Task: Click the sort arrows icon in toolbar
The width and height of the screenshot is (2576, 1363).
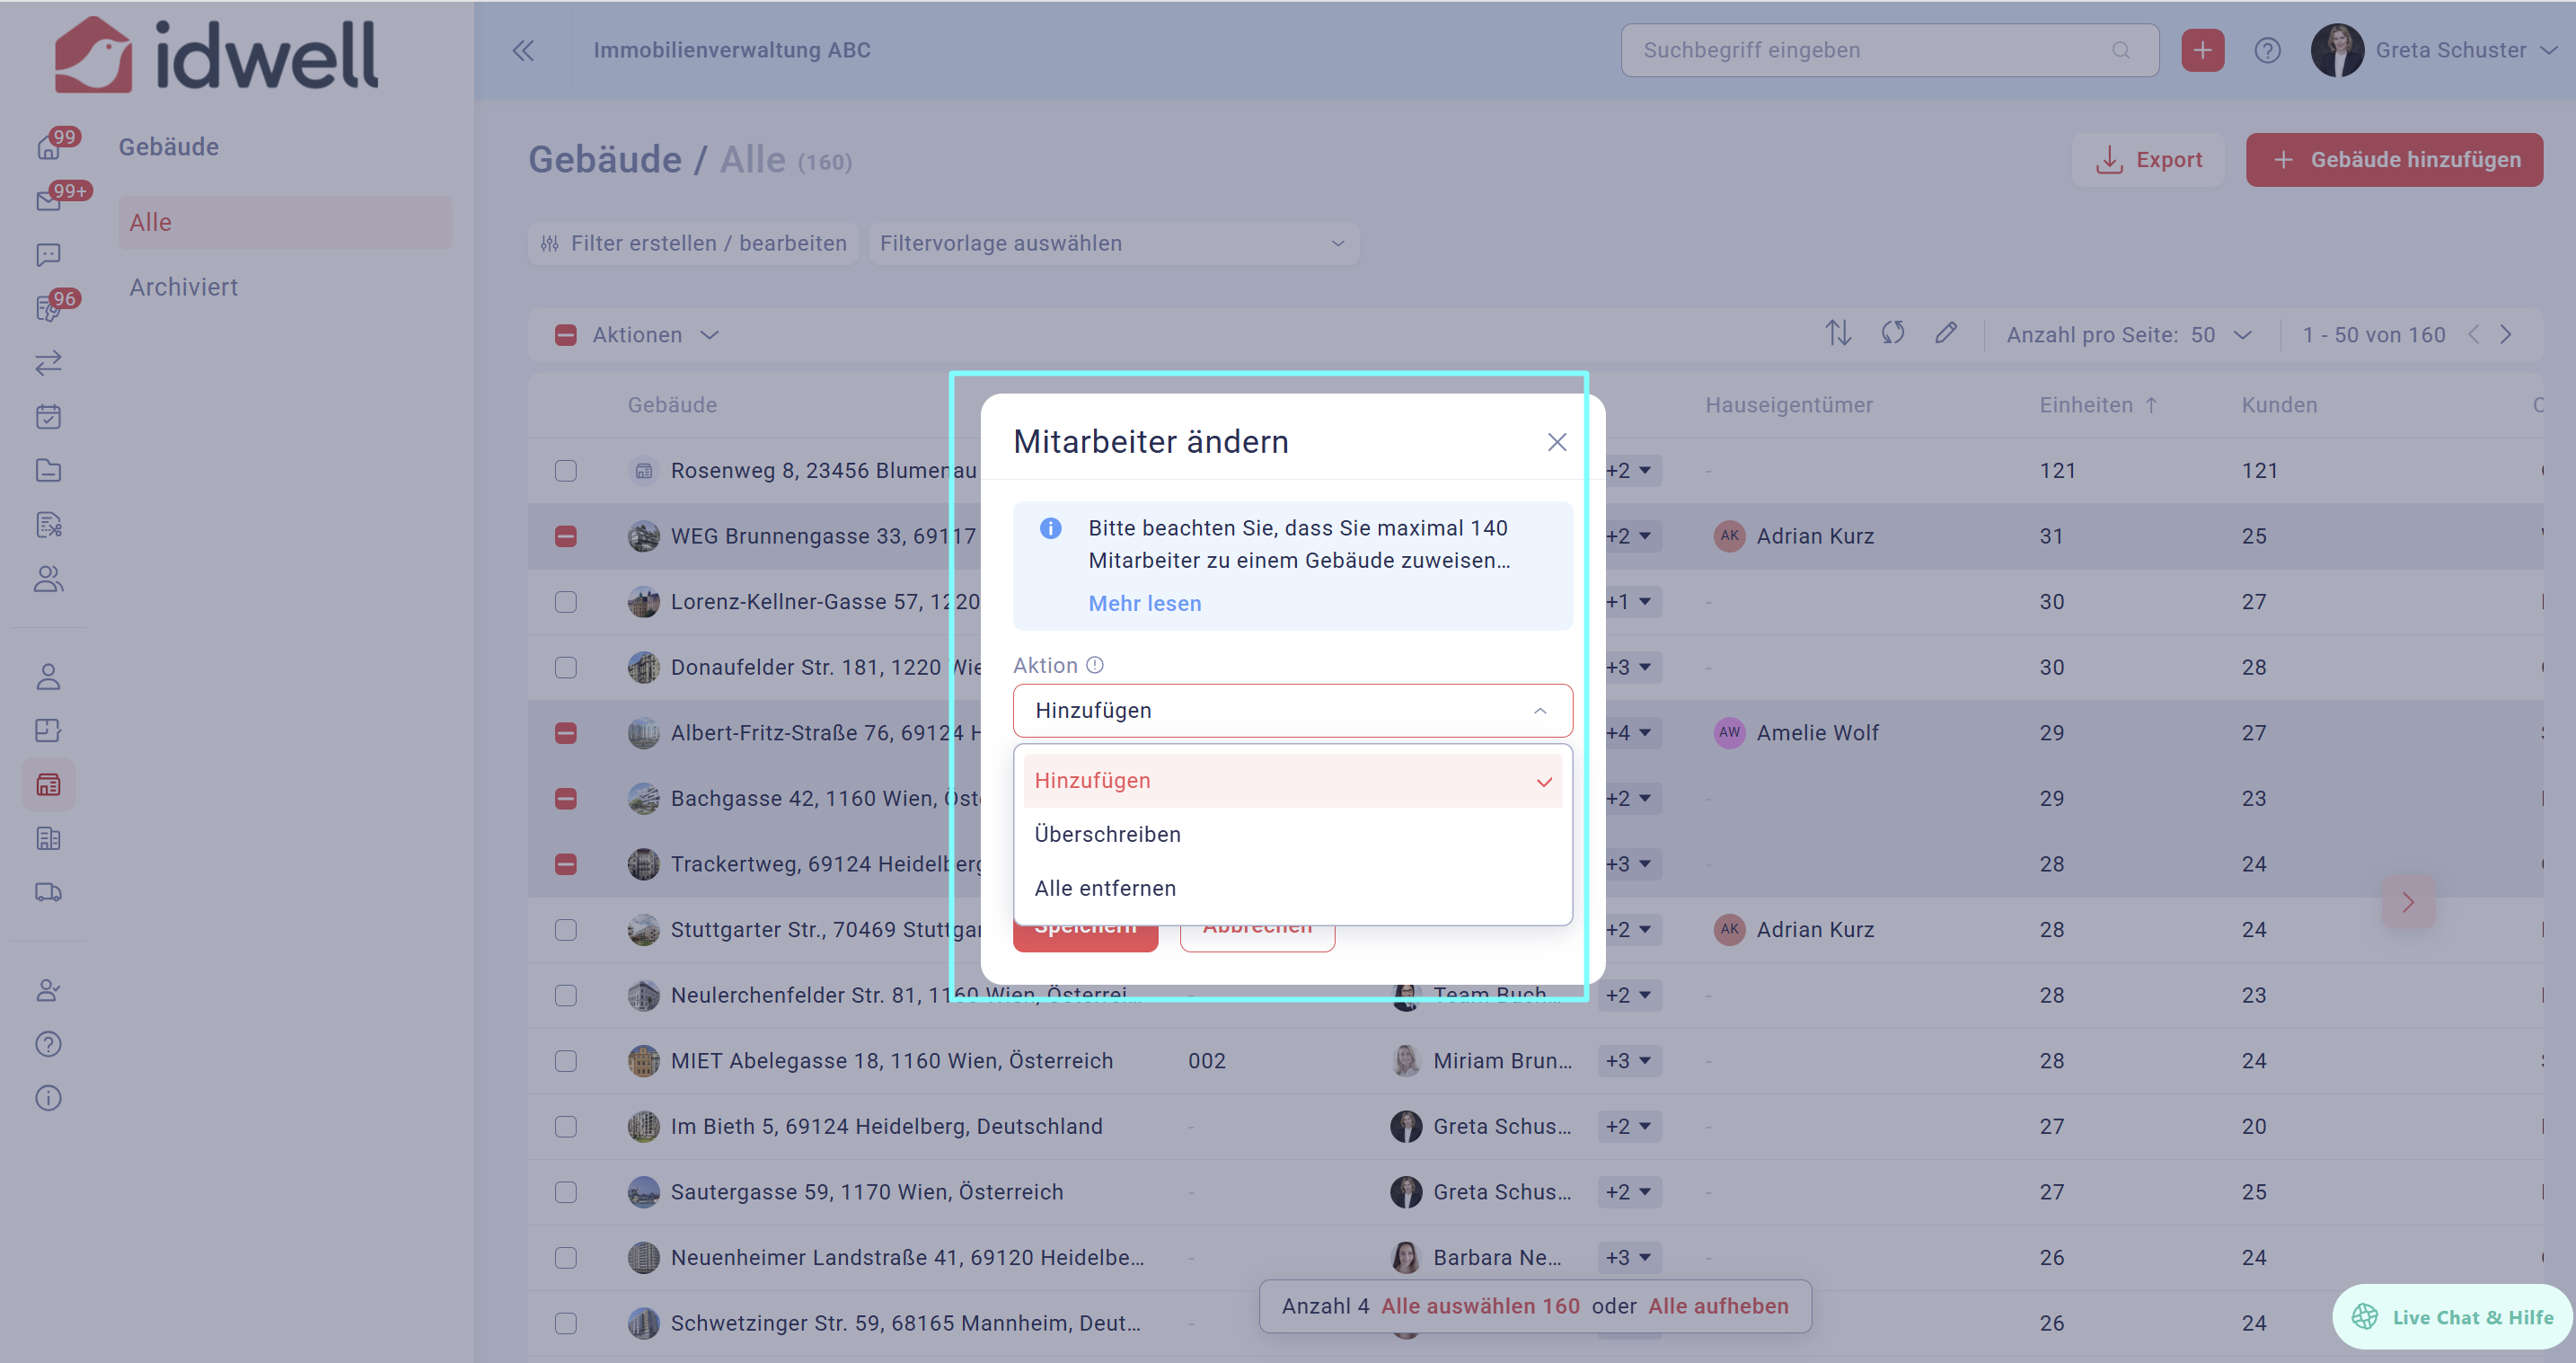Action: pyautogui.click(x=1837, y=334)
